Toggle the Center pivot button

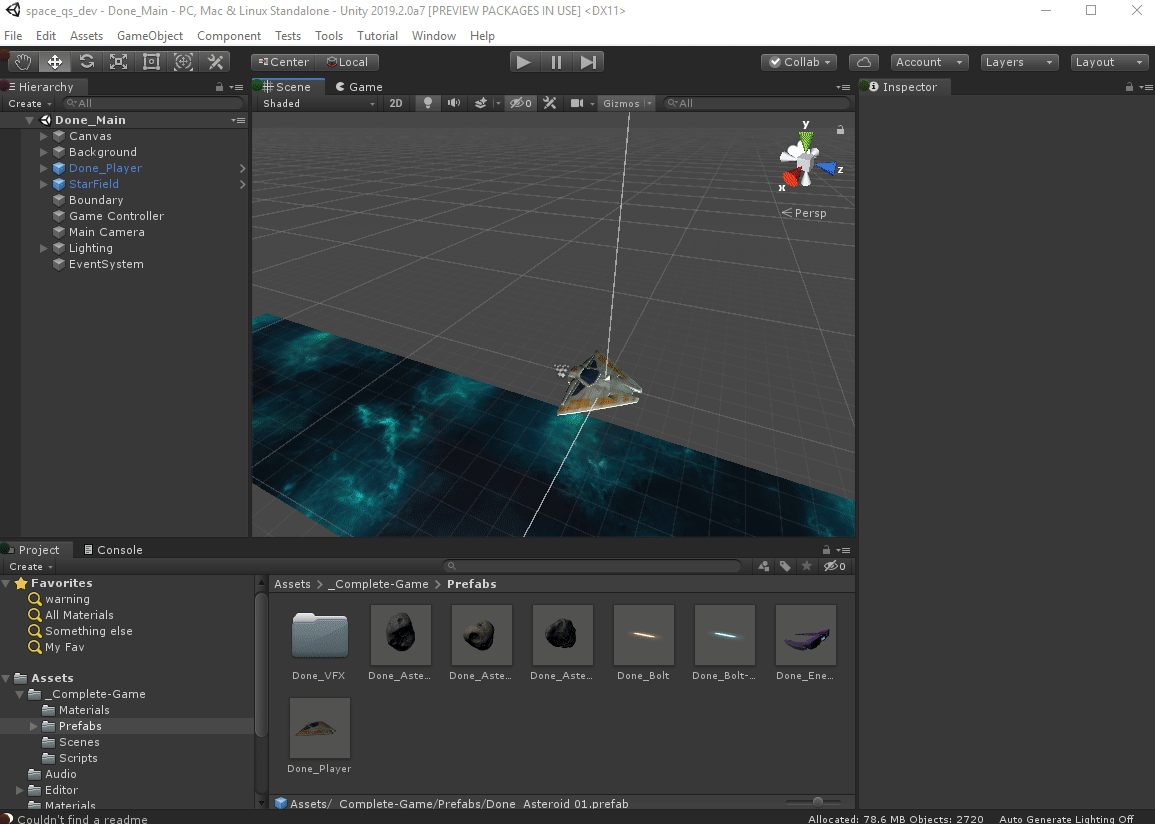coord(284,62)
